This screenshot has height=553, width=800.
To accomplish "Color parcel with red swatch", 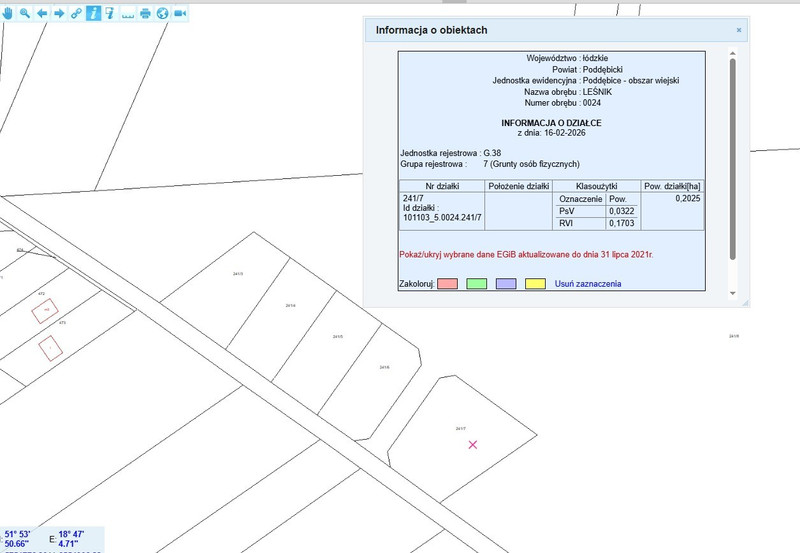I will click(x=448, y=284).
